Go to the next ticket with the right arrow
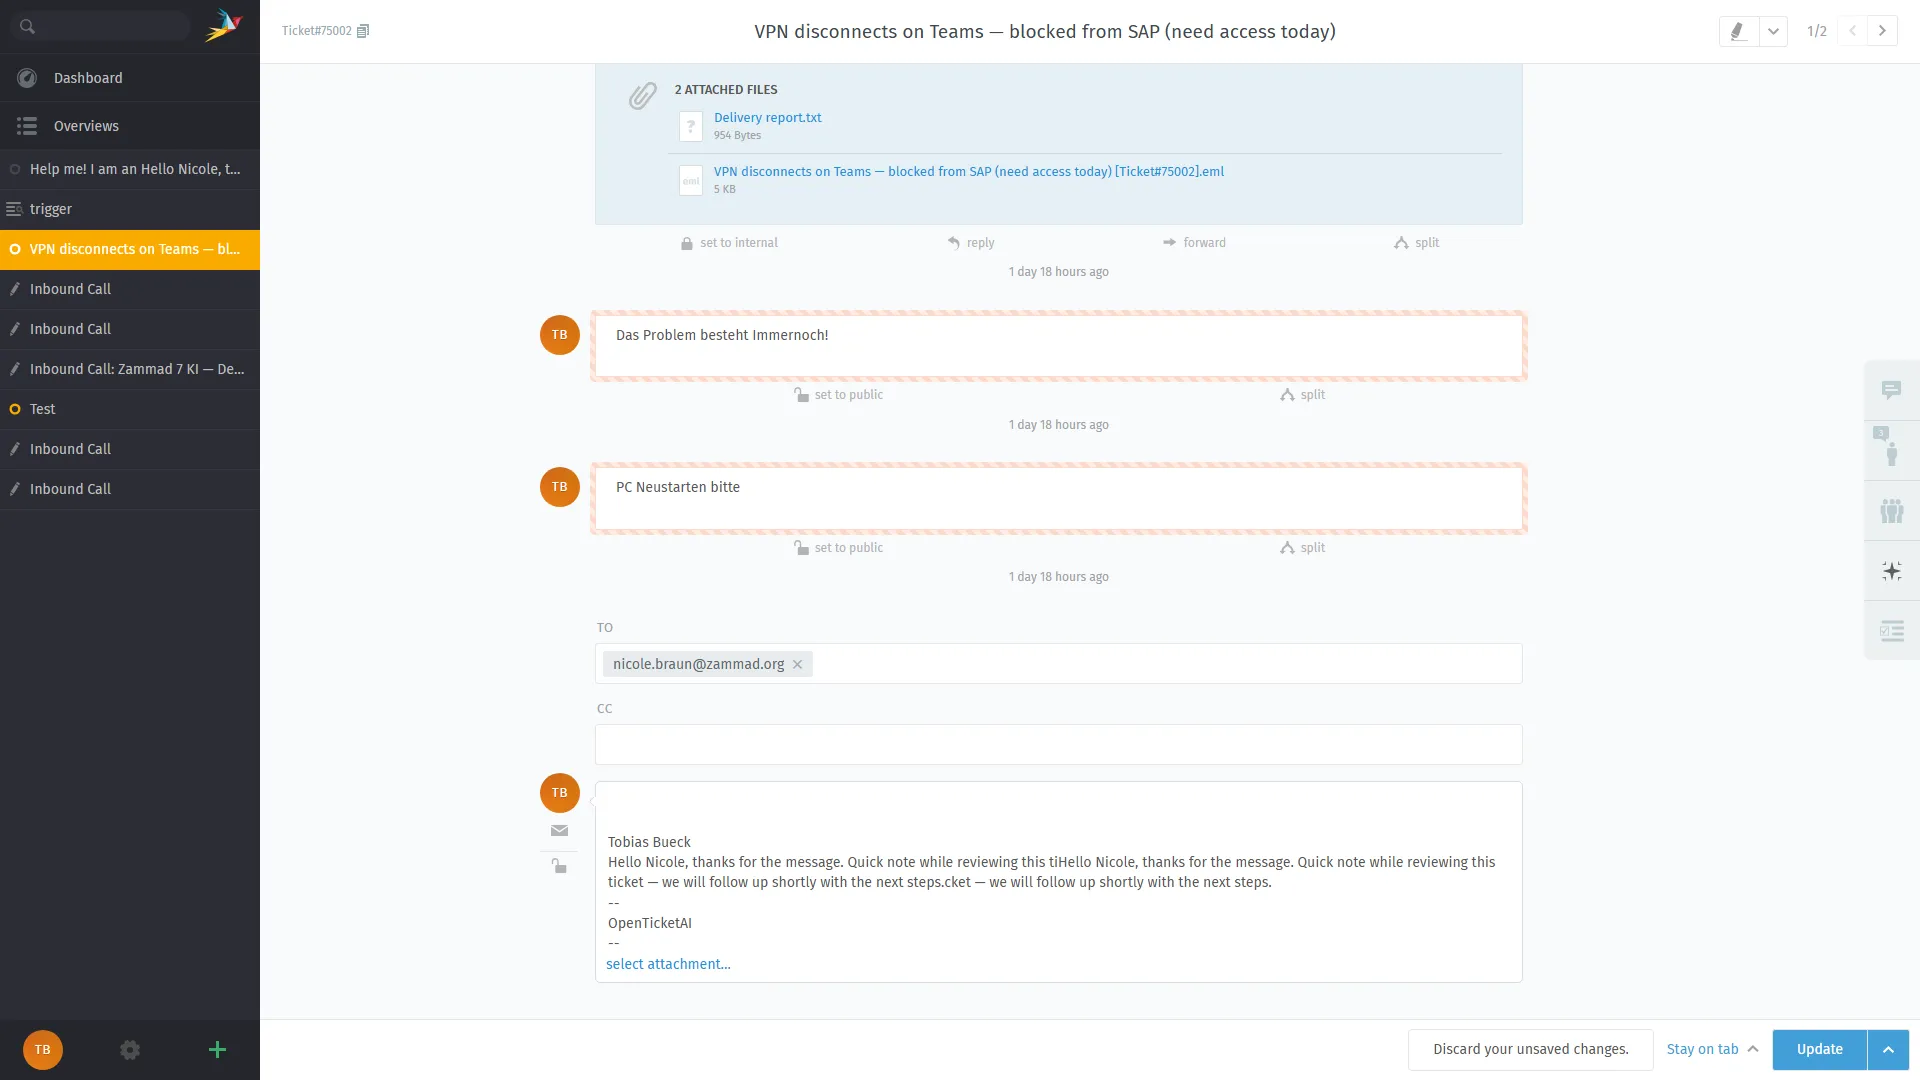The height and width of the screenshot is (1080, 1920). coord(1882,31)
